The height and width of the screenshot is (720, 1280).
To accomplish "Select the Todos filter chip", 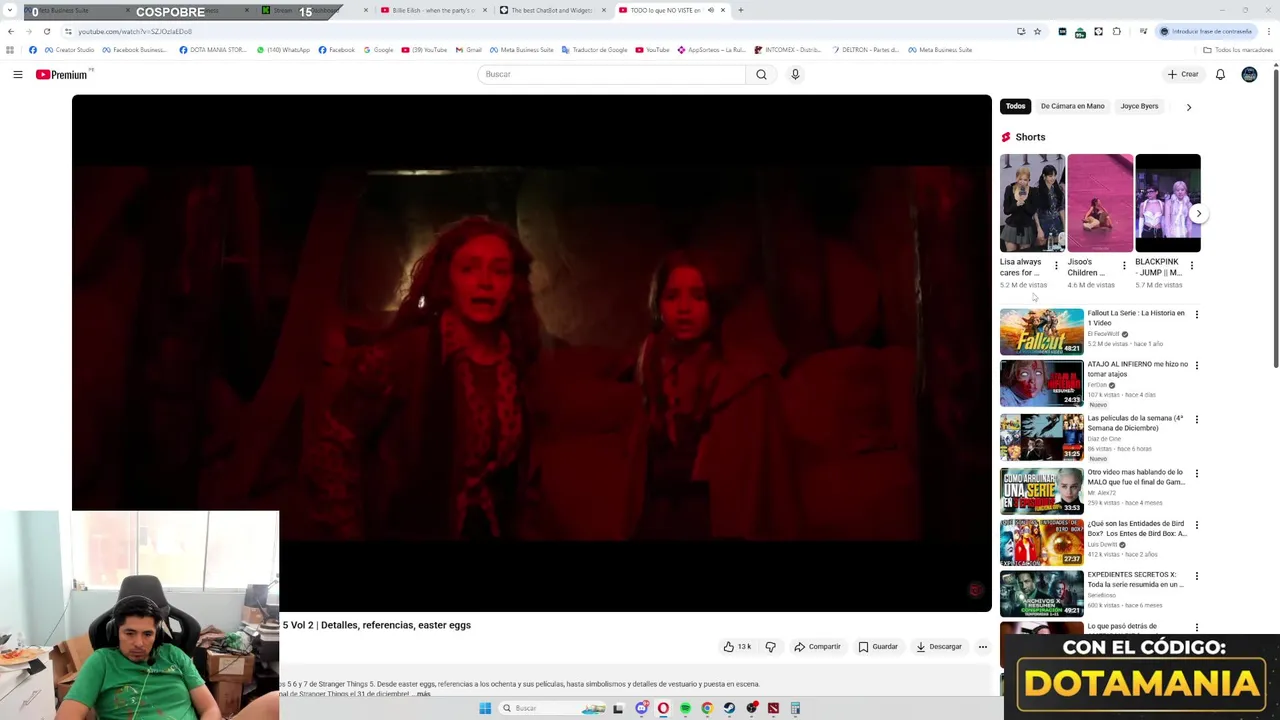I will [x=1015, y=106].
